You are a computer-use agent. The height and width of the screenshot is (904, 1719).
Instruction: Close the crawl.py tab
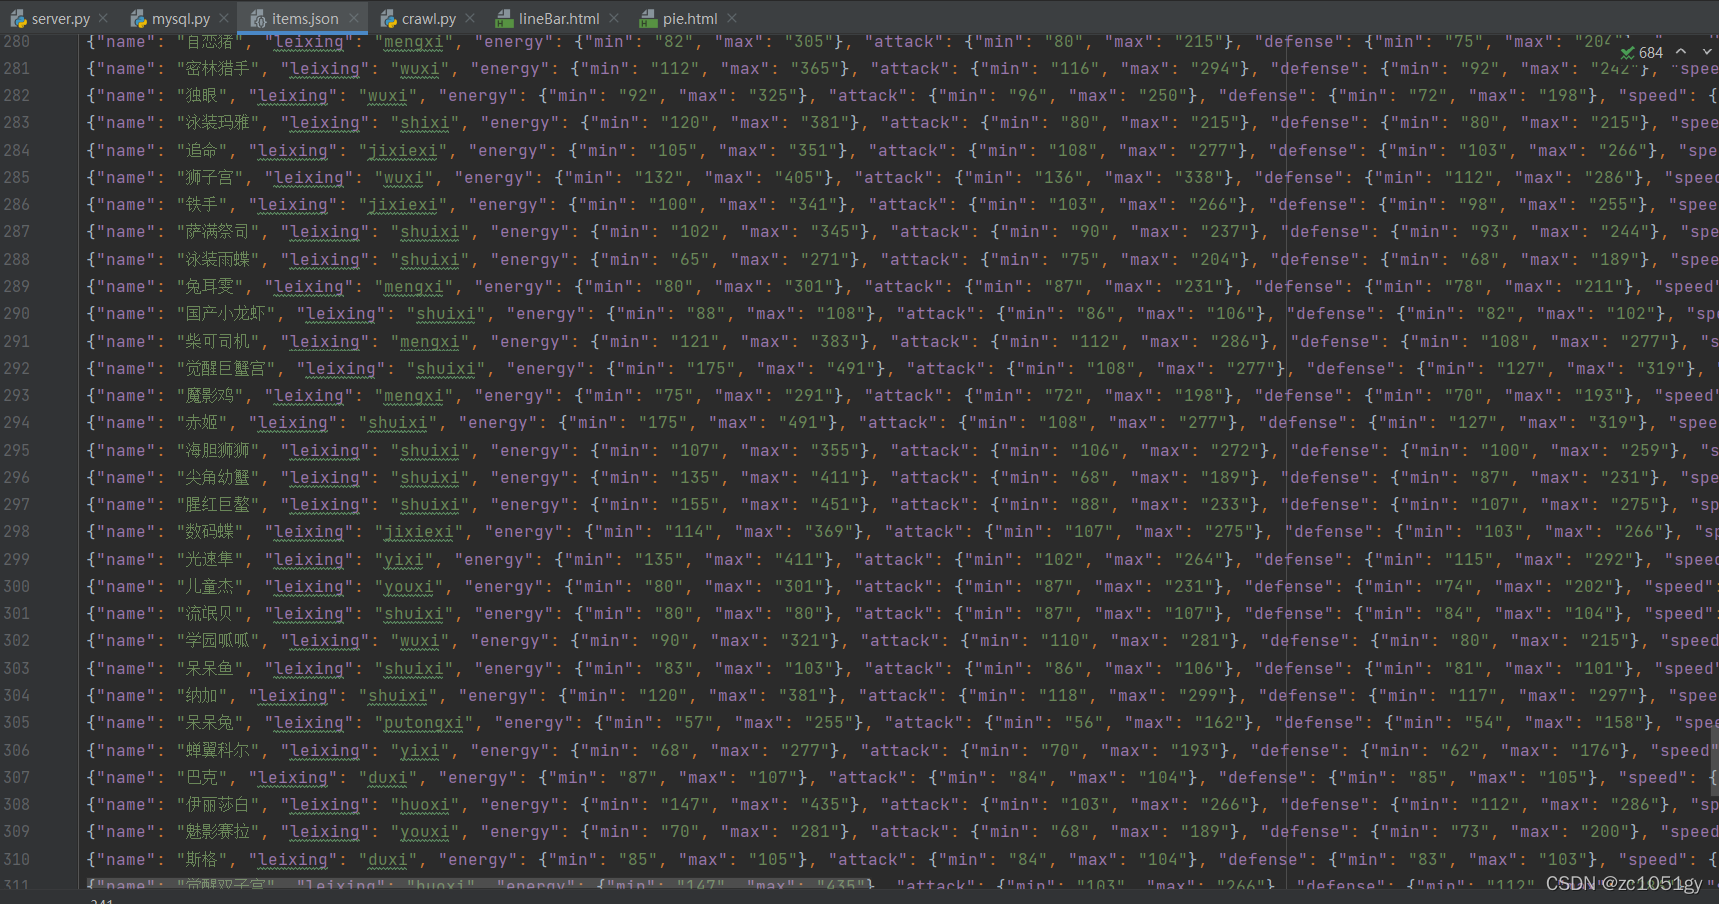pos(471,18)
